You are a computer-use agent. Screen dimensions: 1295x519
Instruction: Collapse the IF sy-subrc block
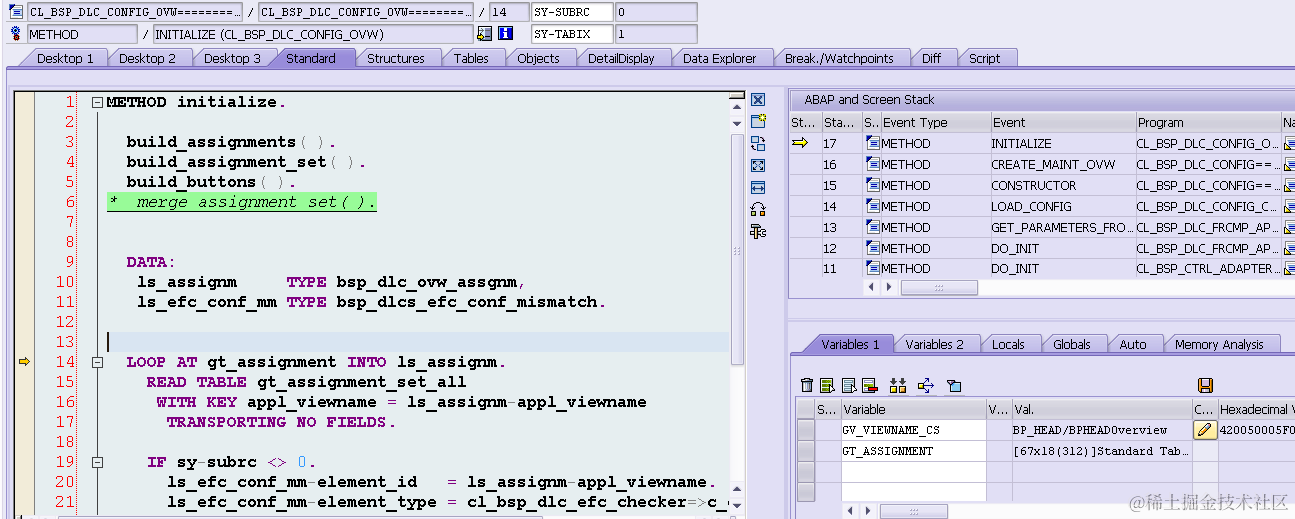[97, 462]
